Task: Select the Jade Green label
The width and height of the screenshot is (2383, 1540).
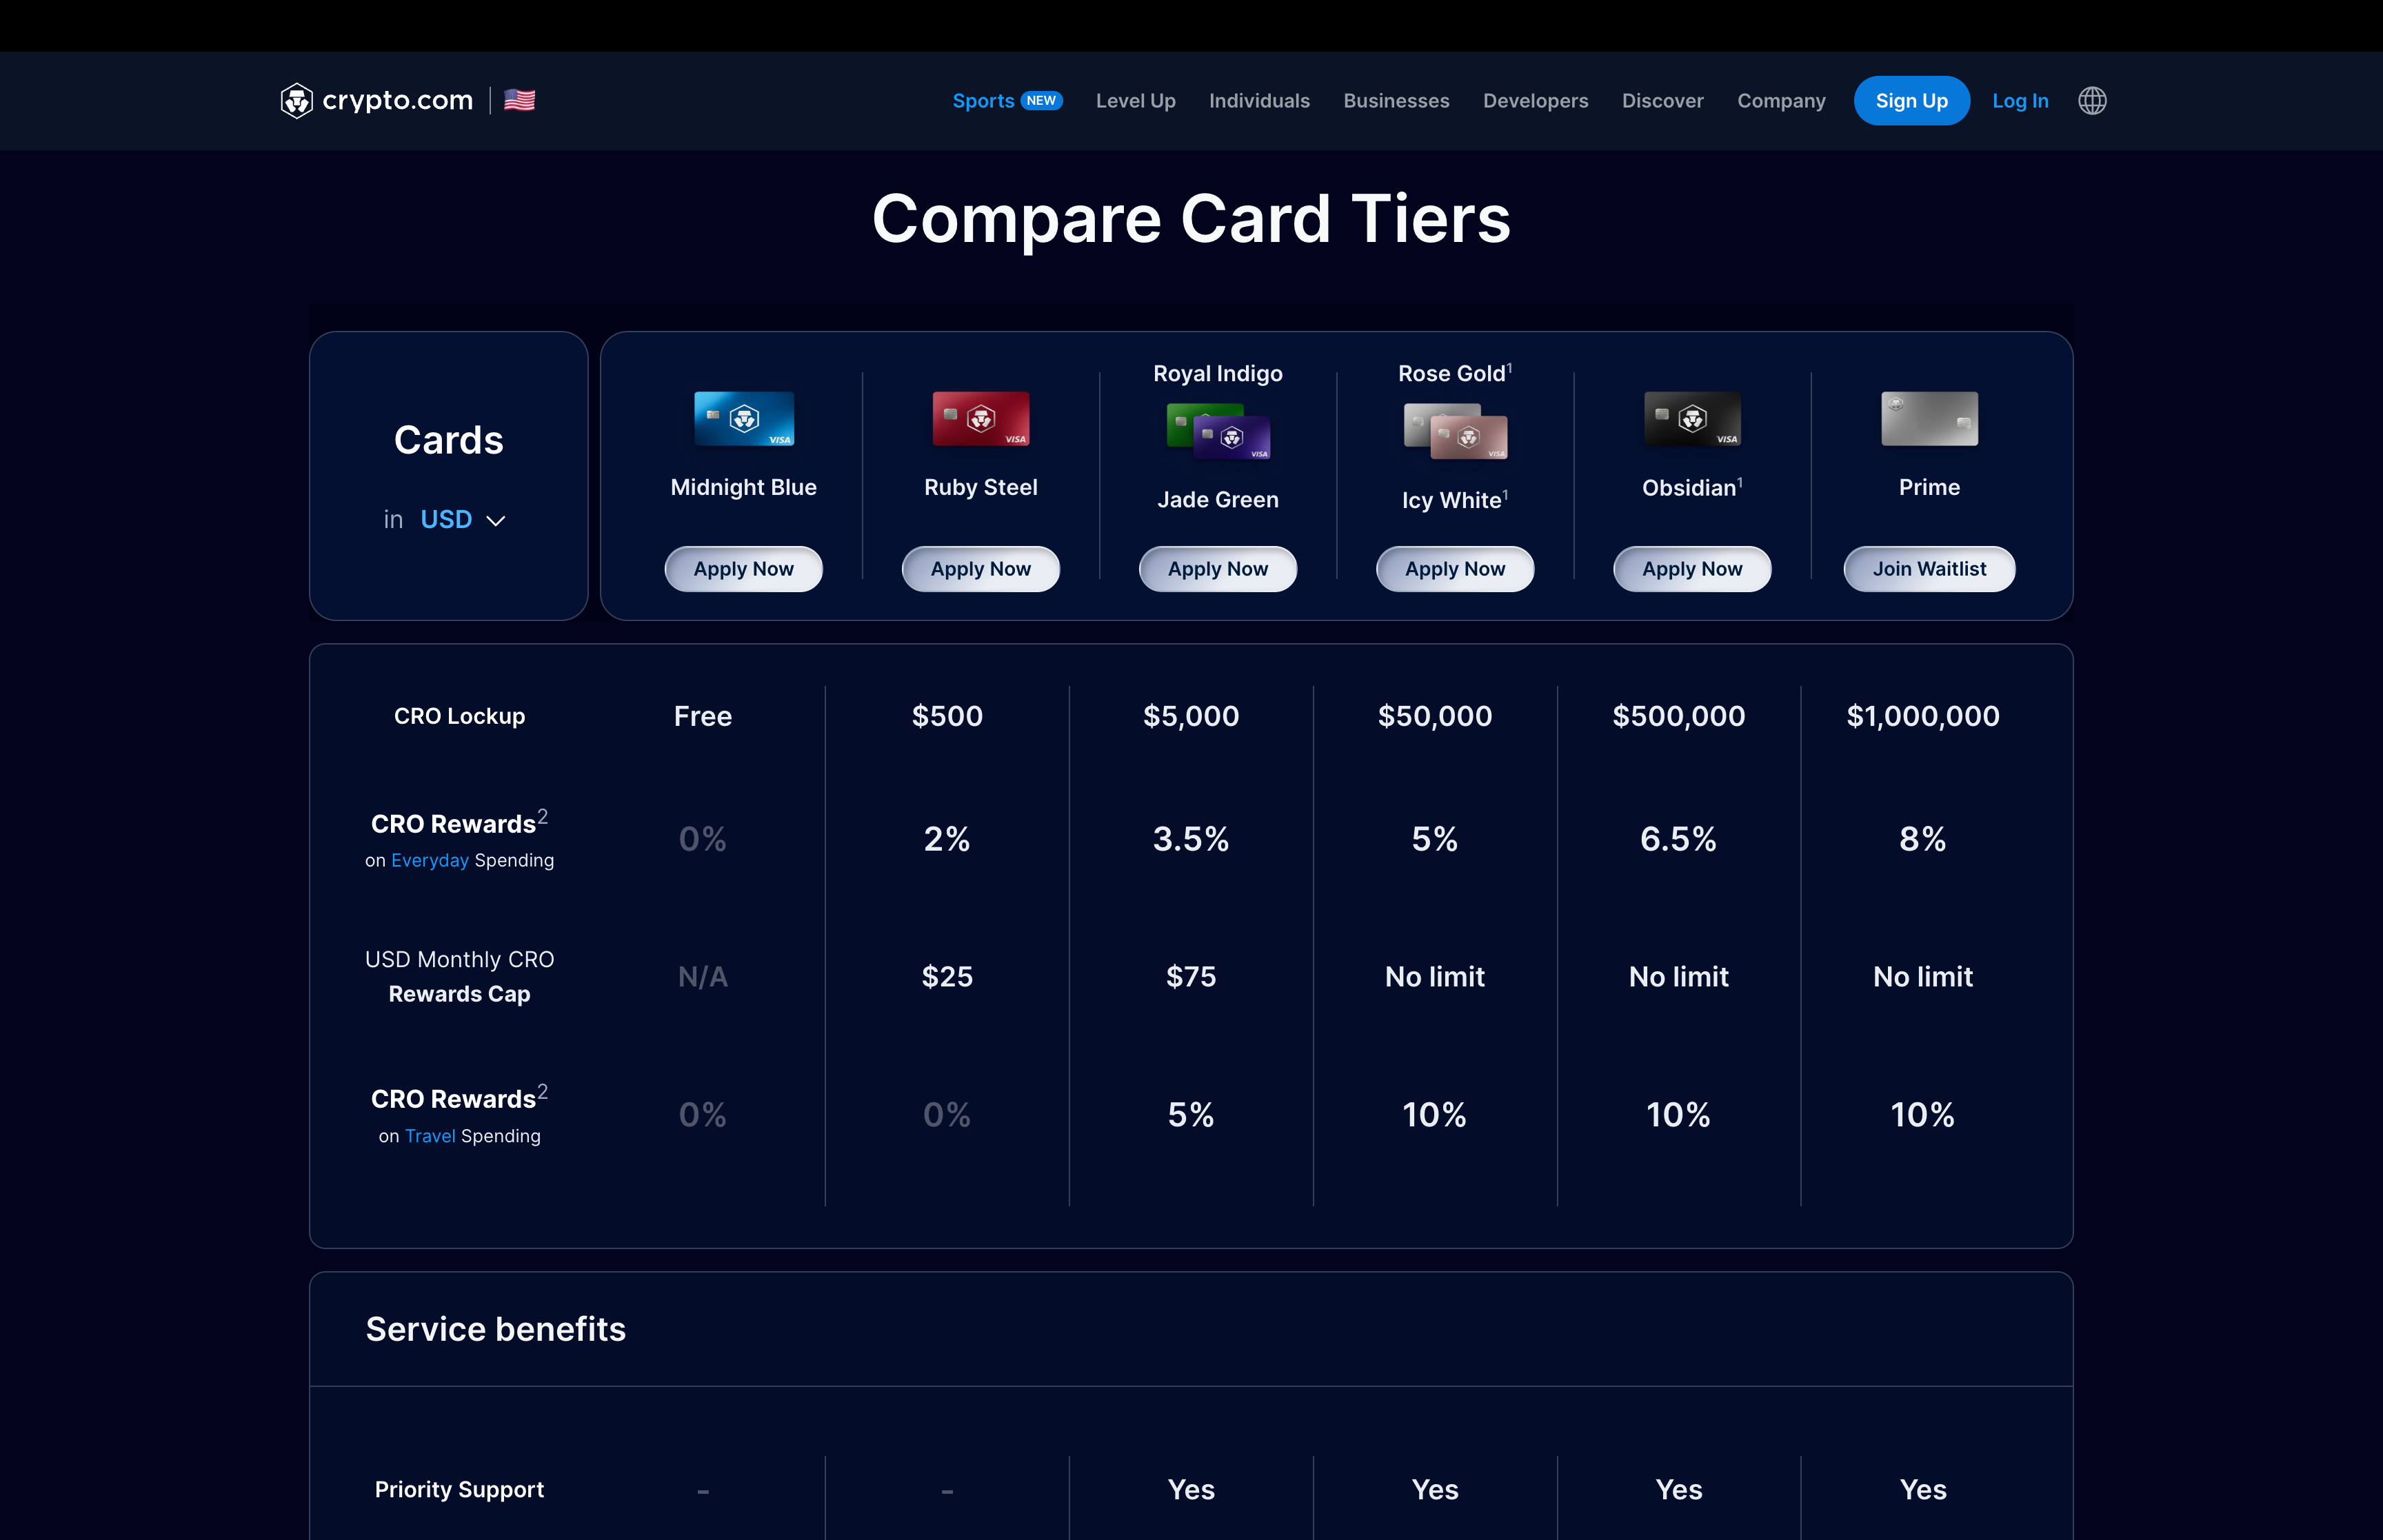Action: point(1218,500)
